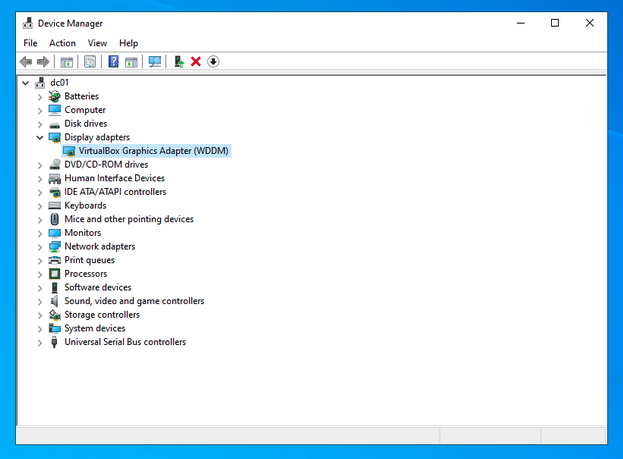Click the Forward arrow toolbar icon
Viewport: 623px width, 459px height.
pos(43,62)
